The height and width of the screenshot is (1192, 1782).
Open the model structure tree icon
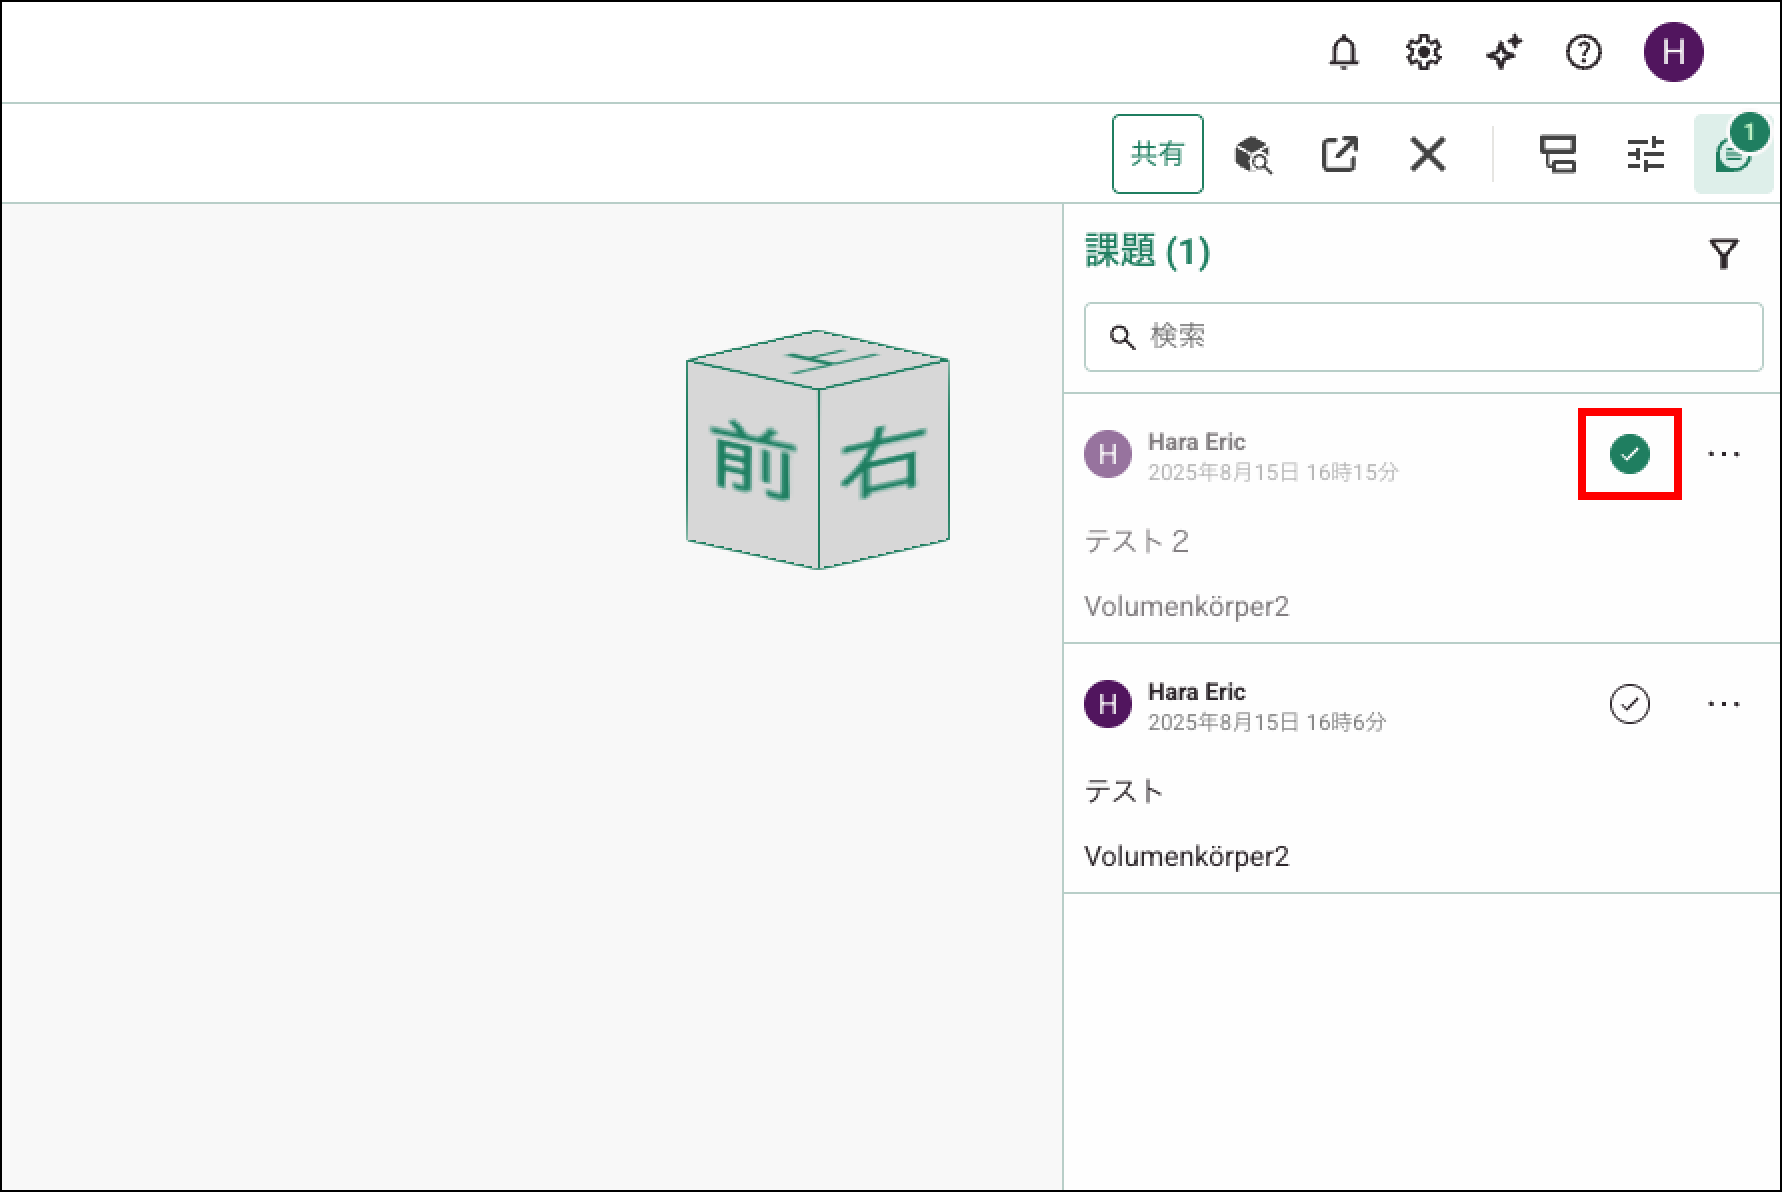coord(1558,155)
